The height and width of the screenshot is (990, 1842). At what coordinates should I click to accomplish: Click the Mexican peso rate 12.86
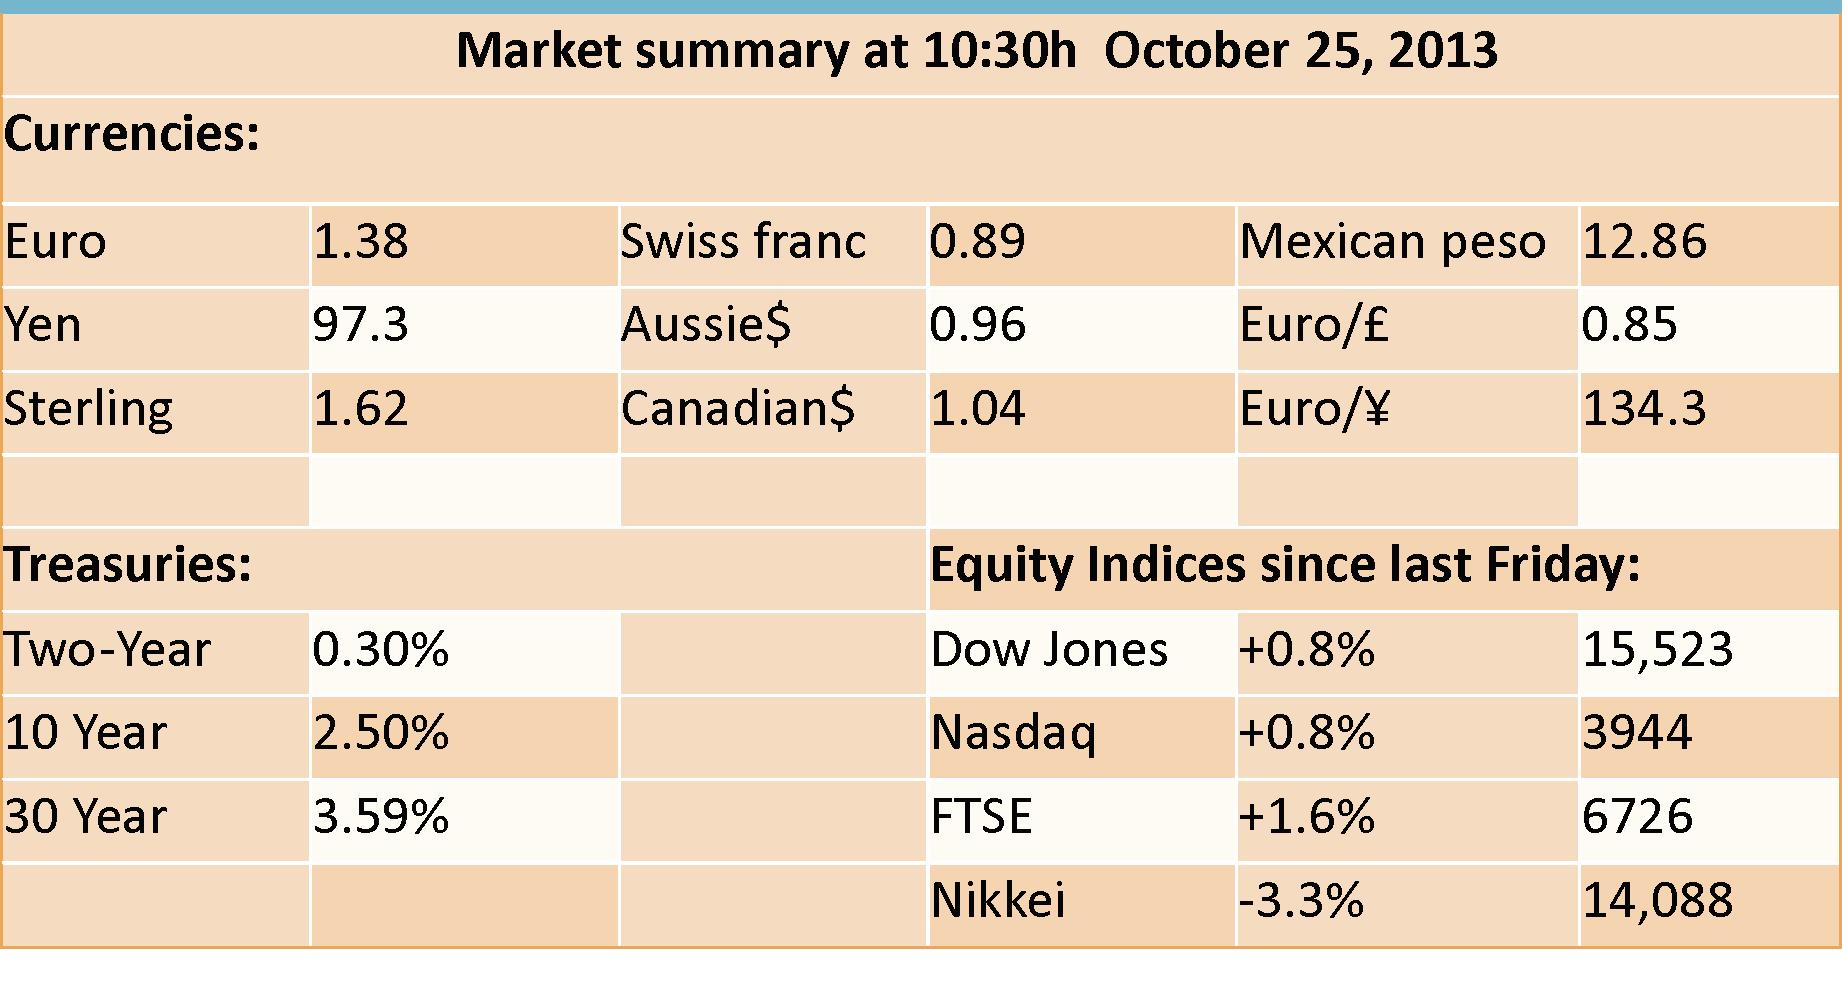point(1644,241)
